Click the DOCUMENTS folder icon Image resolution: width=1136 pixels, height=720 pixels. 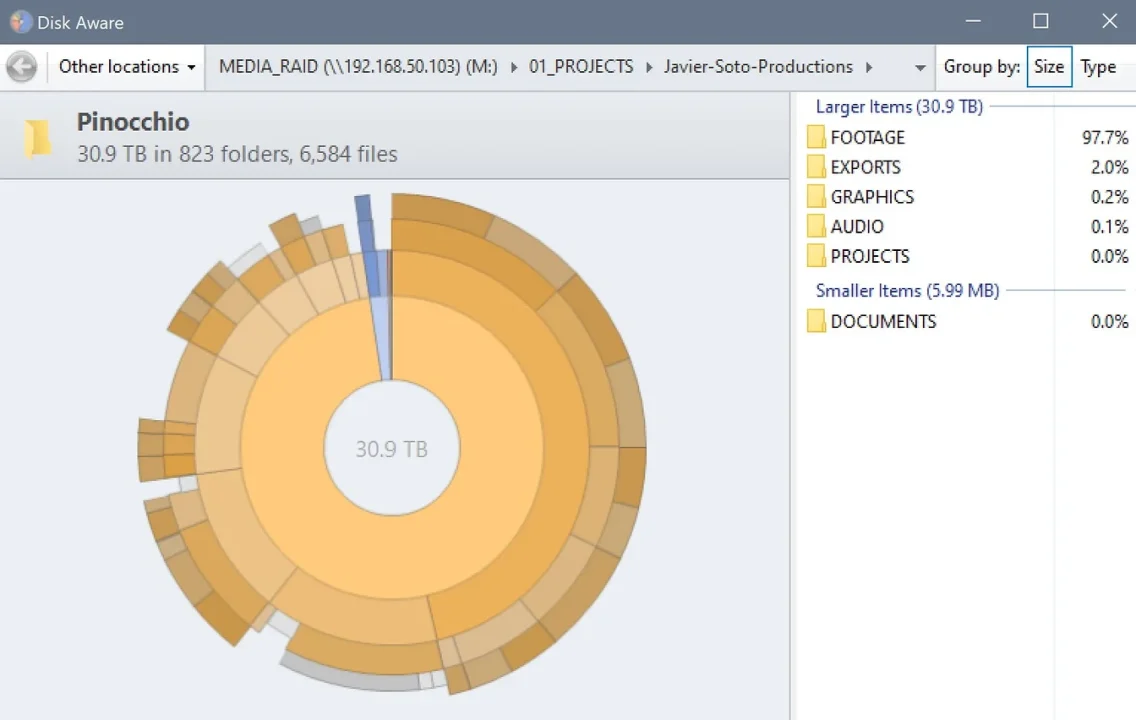pos(816,321)
